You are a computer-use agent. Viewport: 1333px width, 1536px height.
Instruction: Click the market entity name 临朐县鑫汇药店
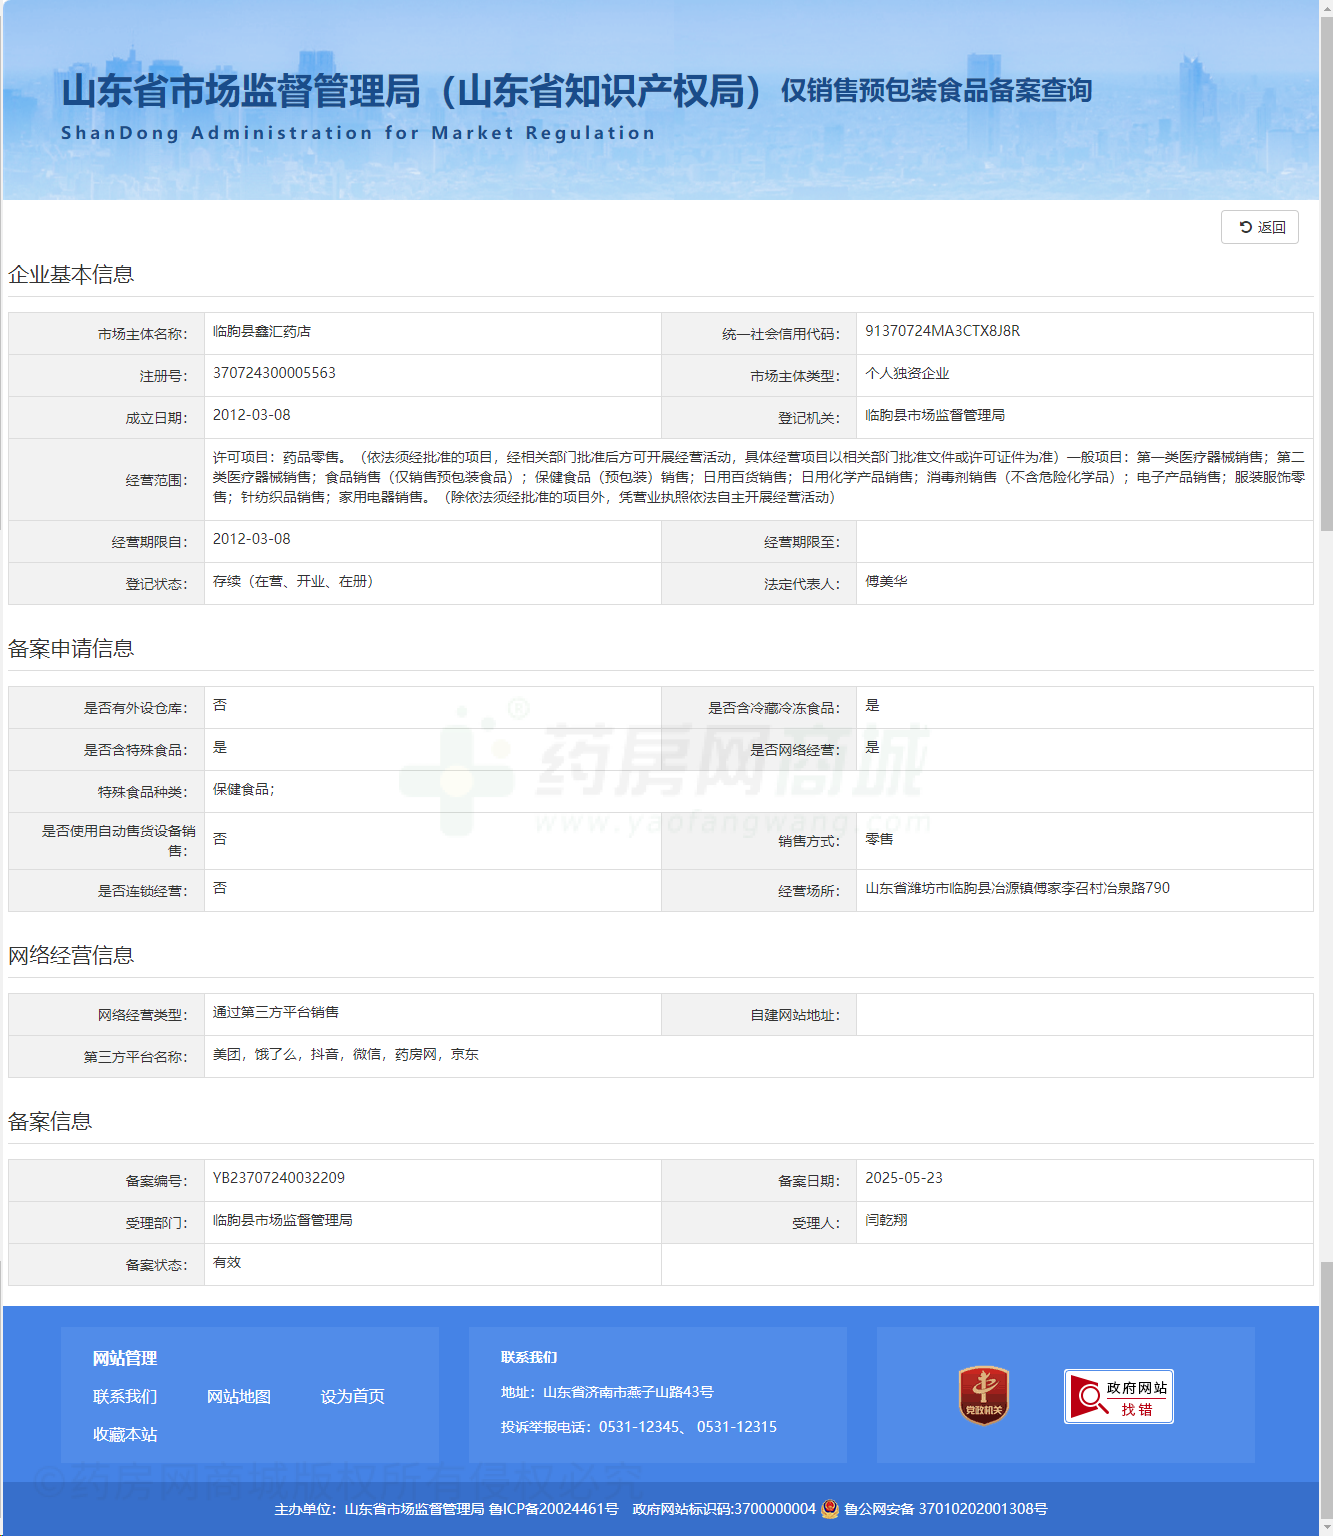[x=262, y=331]
